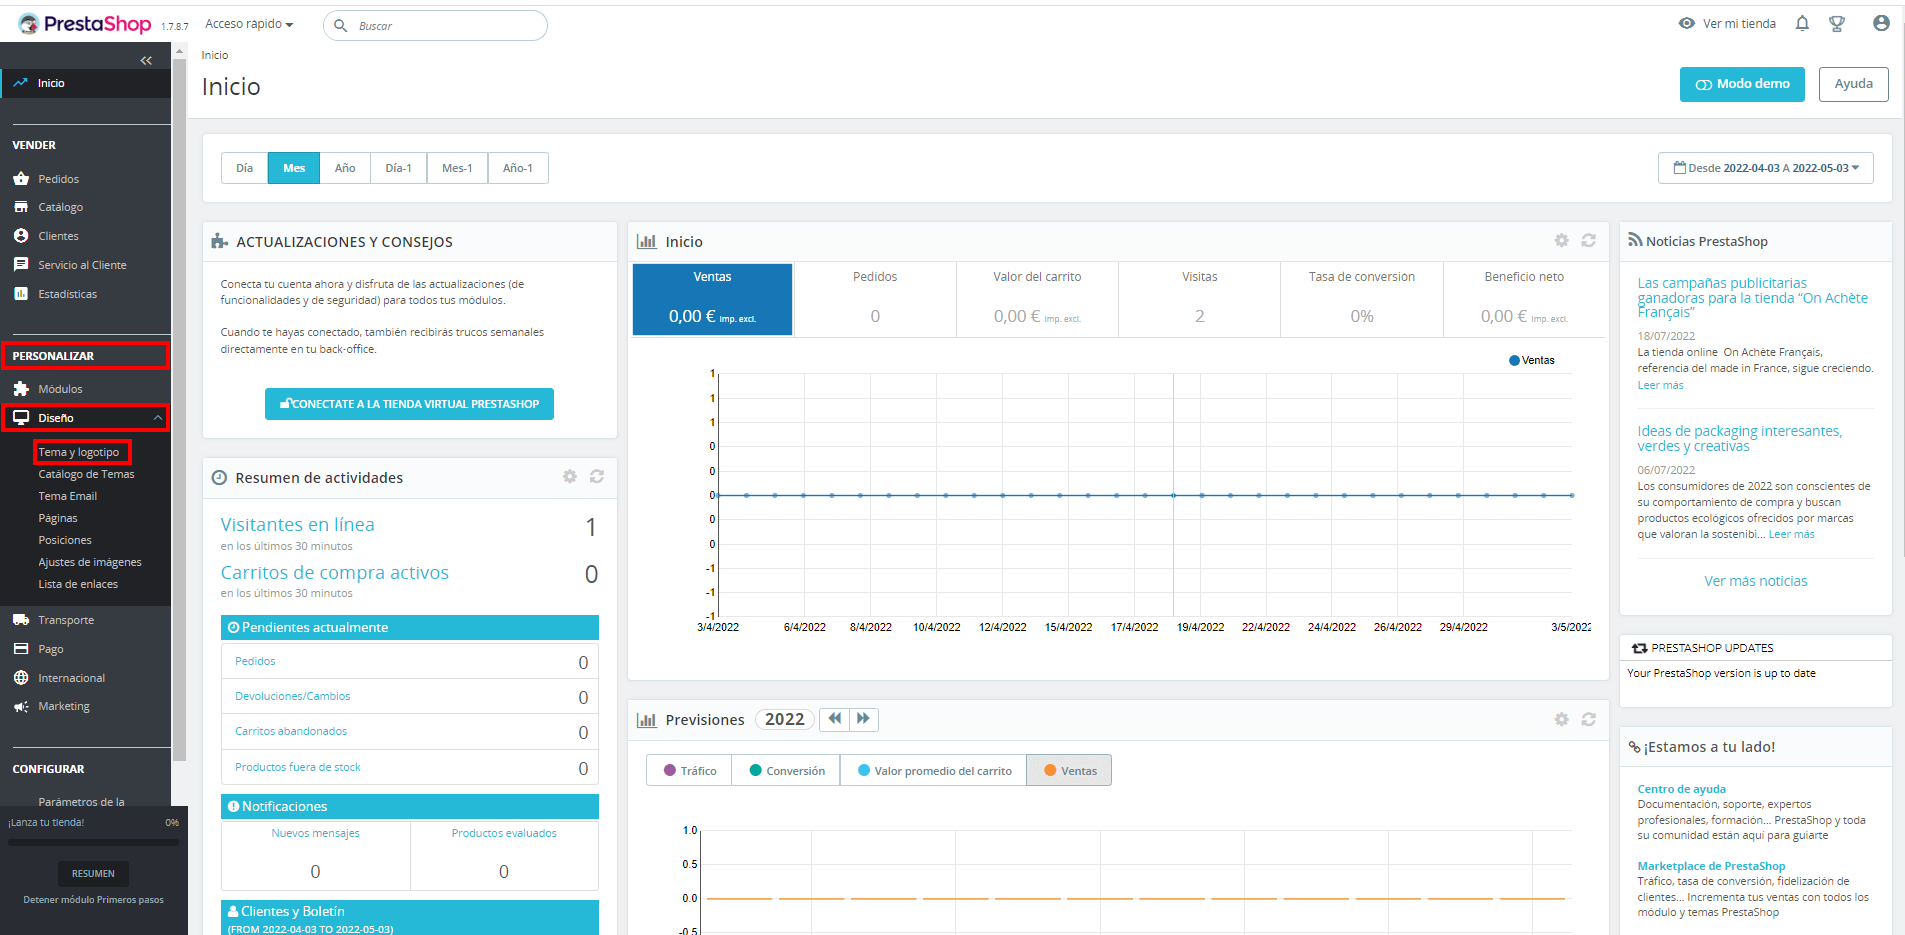Open settings gear of Inicio chart panel

pyautogui.click(x=1561, y=240)
